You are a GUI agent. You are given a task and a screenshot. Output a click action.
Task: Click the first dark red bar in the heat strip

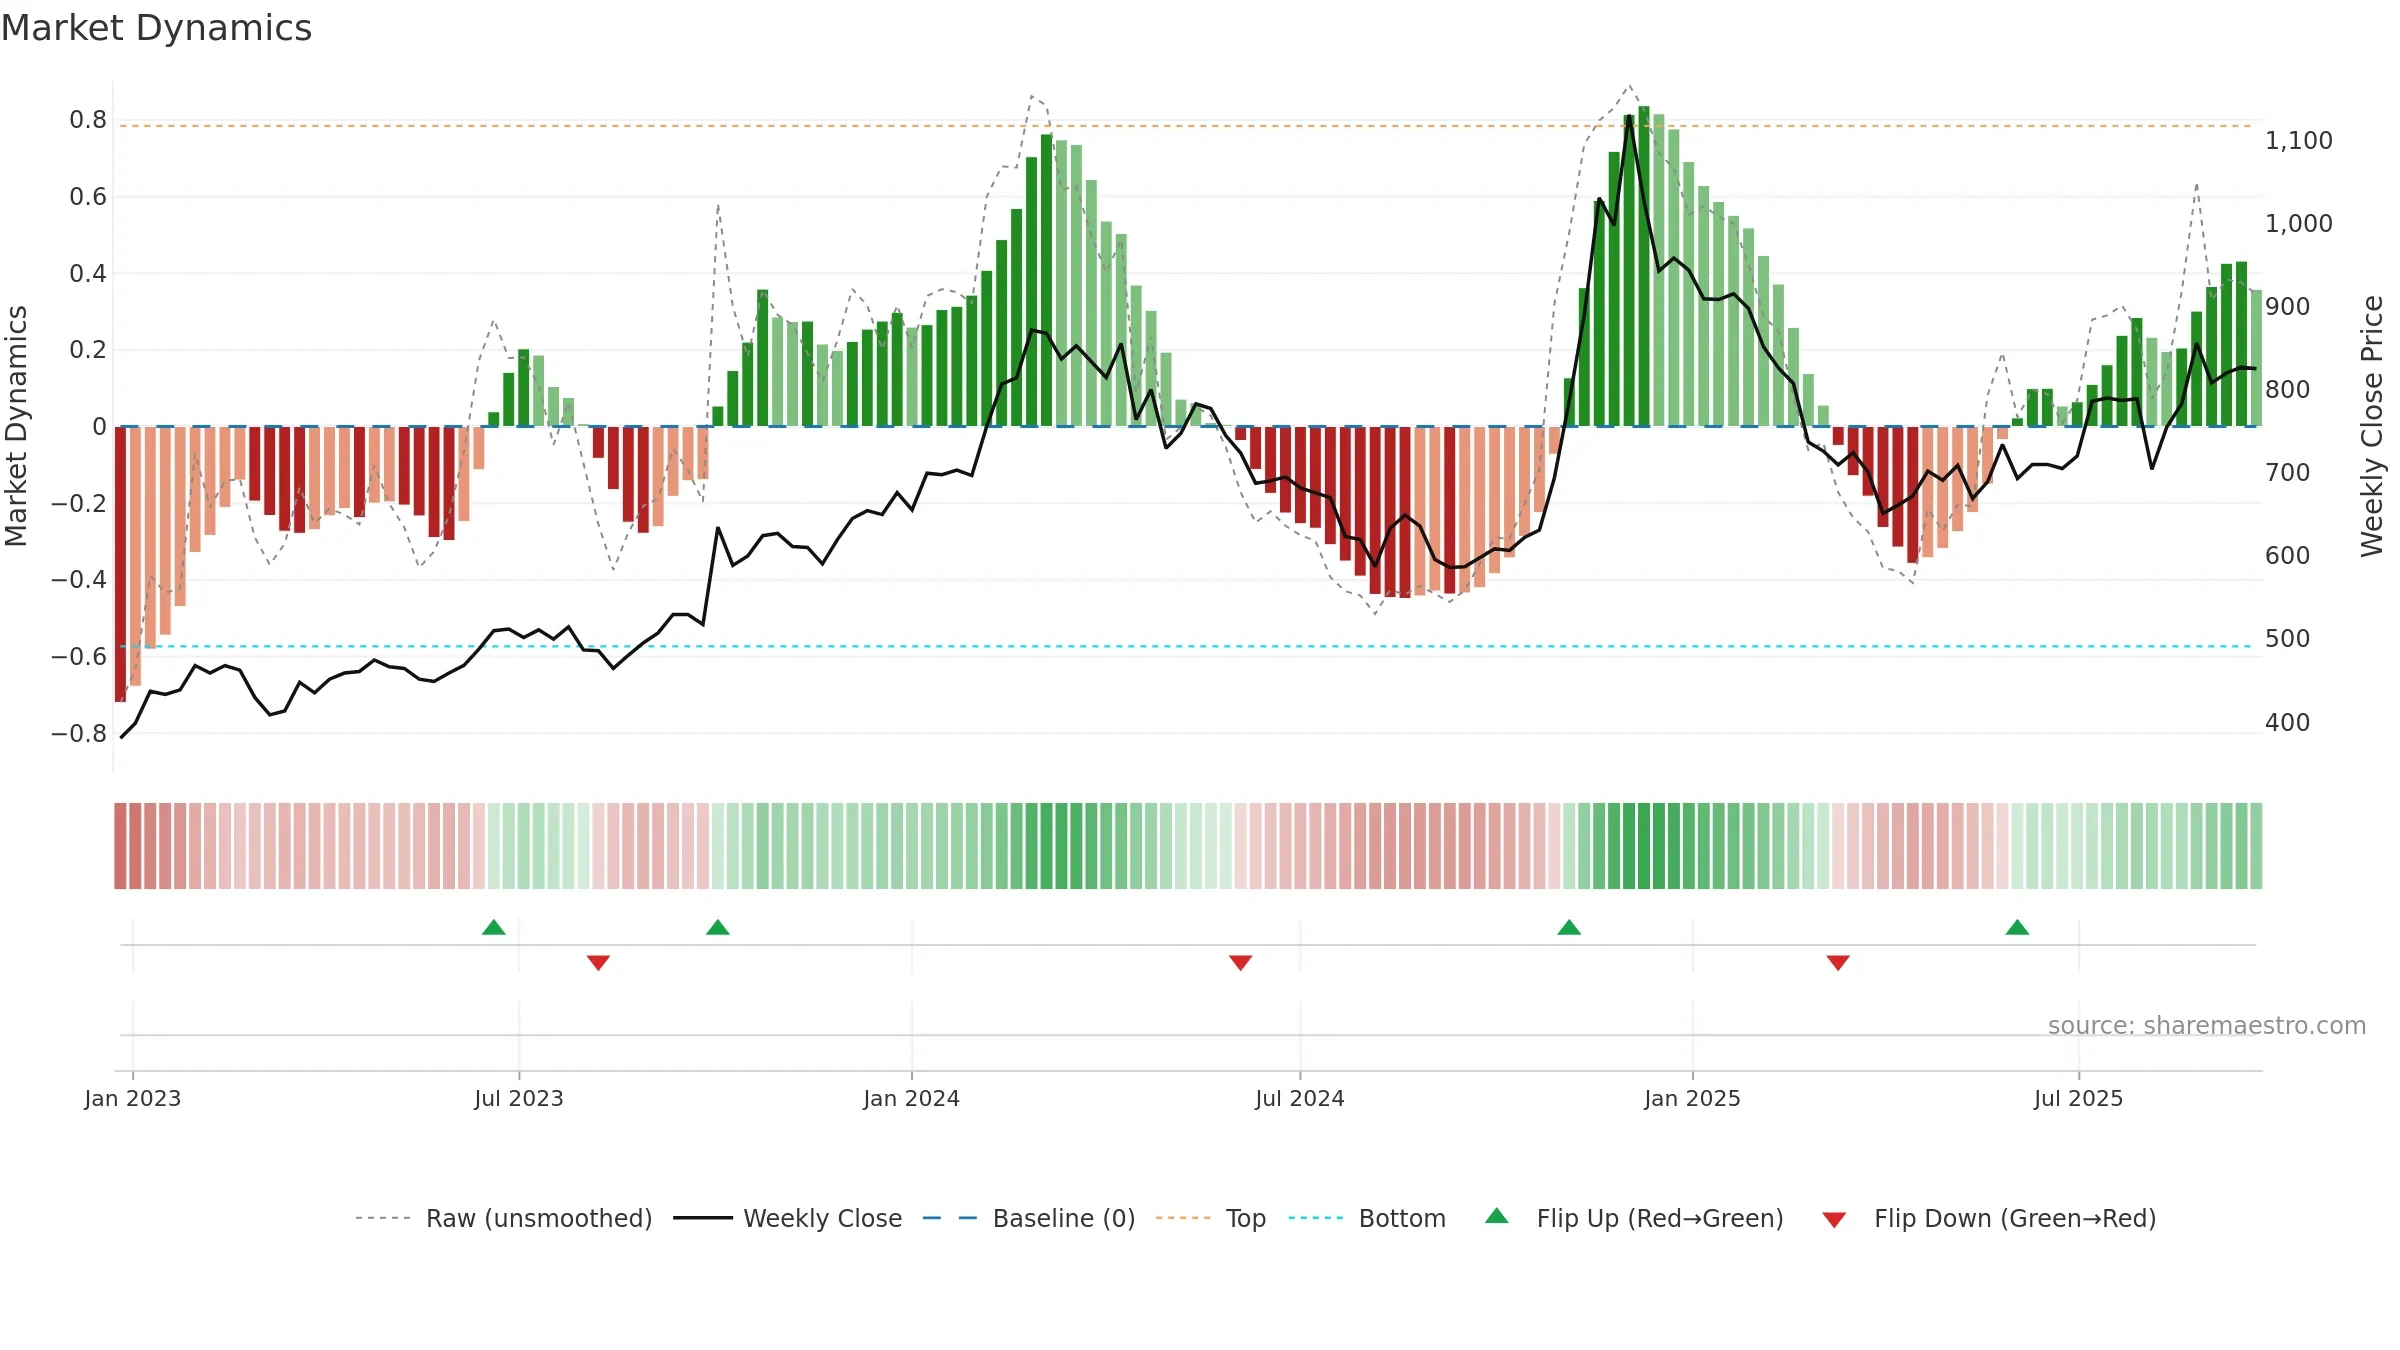120,846
